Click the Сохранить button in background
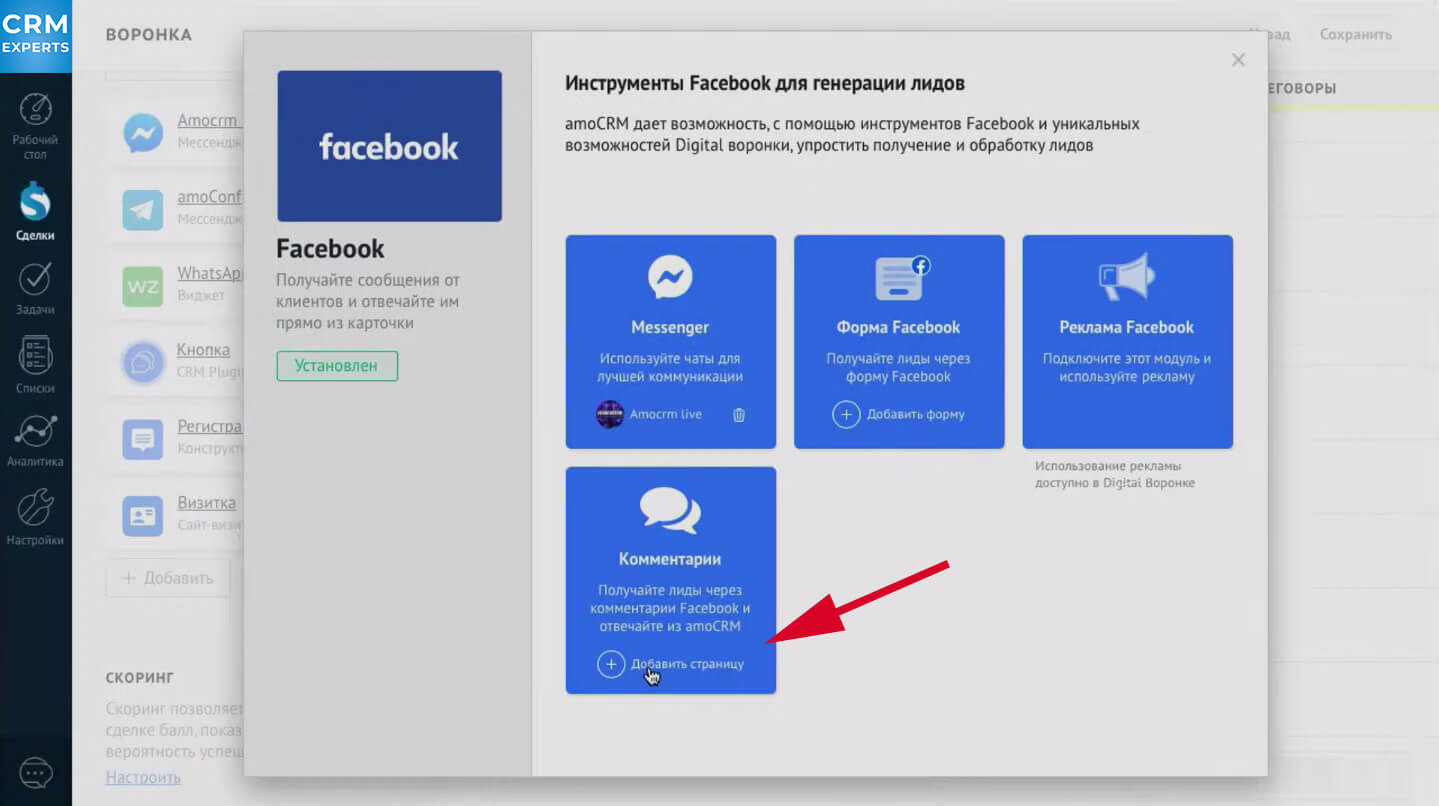Viewport: 1439px width, 806px height. [1356, 34]
